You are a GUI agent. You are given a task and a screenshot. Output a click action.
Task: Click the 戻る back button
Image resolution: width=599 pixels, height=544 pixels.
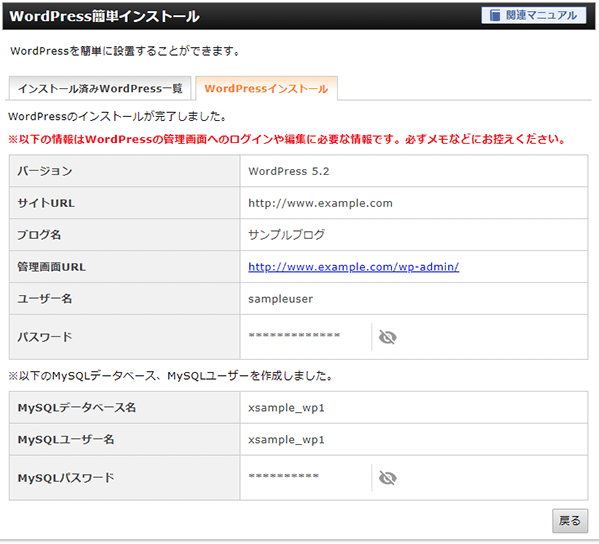pos(570,521)
